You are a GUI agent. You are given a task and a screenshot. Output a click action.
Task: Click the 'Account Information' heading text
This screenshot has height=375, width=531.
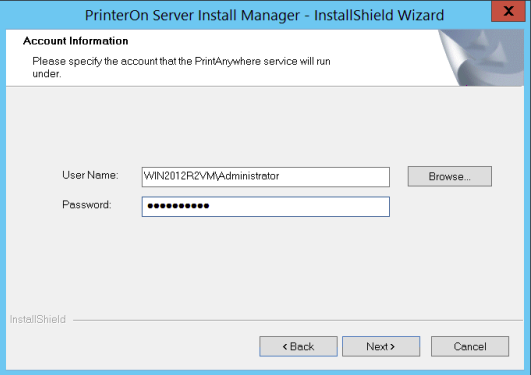pyautogui.click(x=76, y=41)
